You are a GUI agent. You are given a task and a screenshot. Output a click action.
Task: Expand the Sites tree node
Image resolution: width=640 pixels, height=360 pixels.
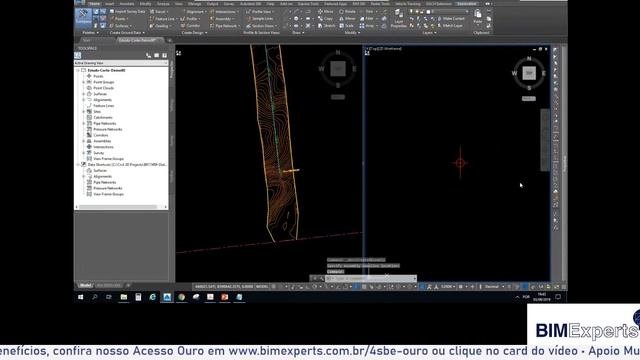click(x=84, y=111)
